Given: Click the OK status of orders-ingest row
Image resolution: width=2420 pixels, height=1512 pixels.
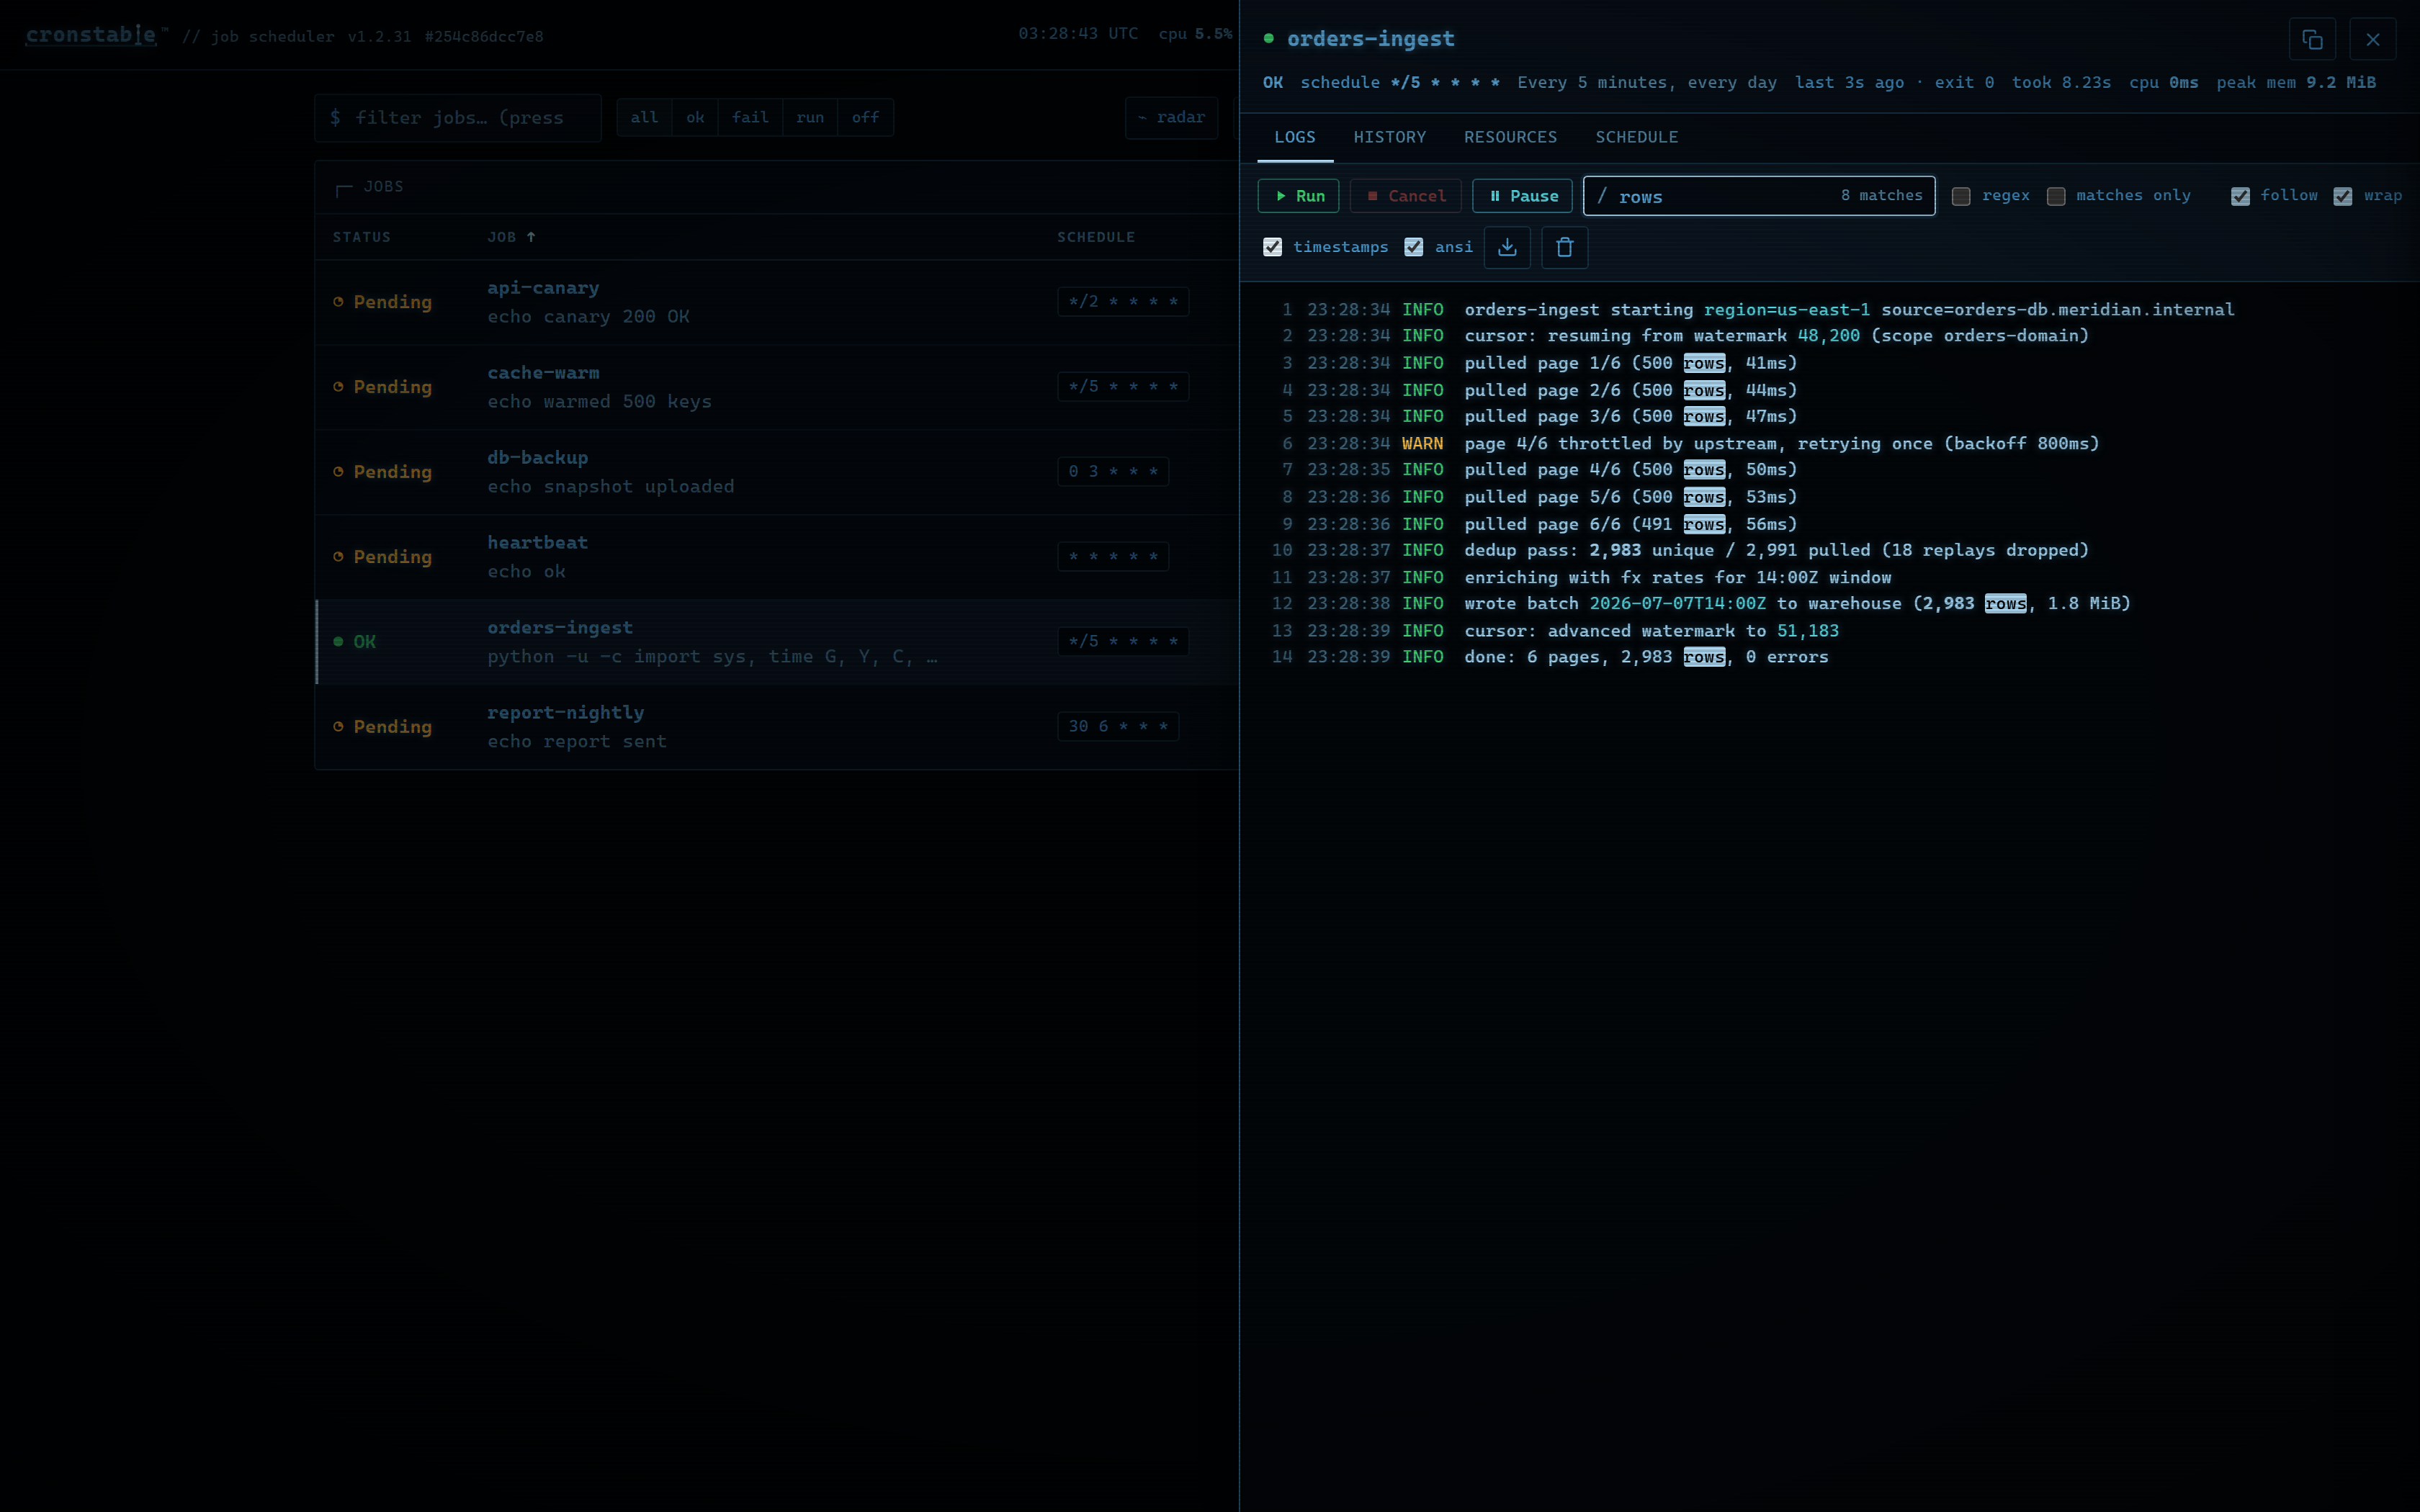Looking at the screenshot, I should click(355, 642).
